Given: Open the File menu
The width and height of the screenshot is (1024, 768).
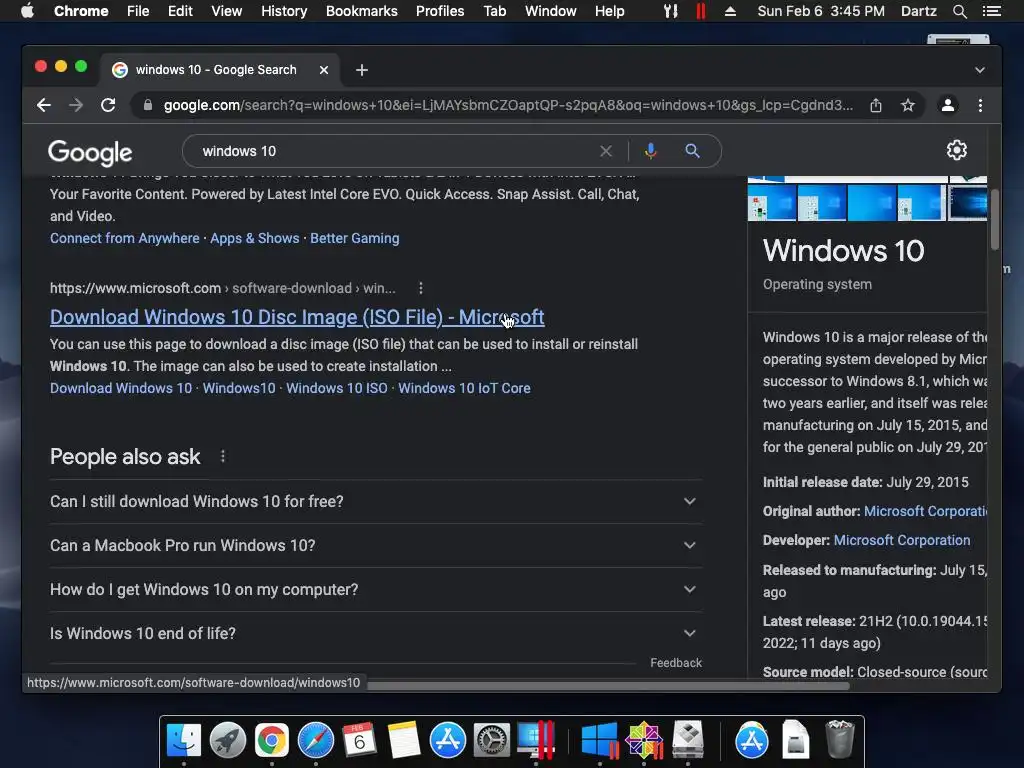Looking at the screenshot, I should (138, 11).
